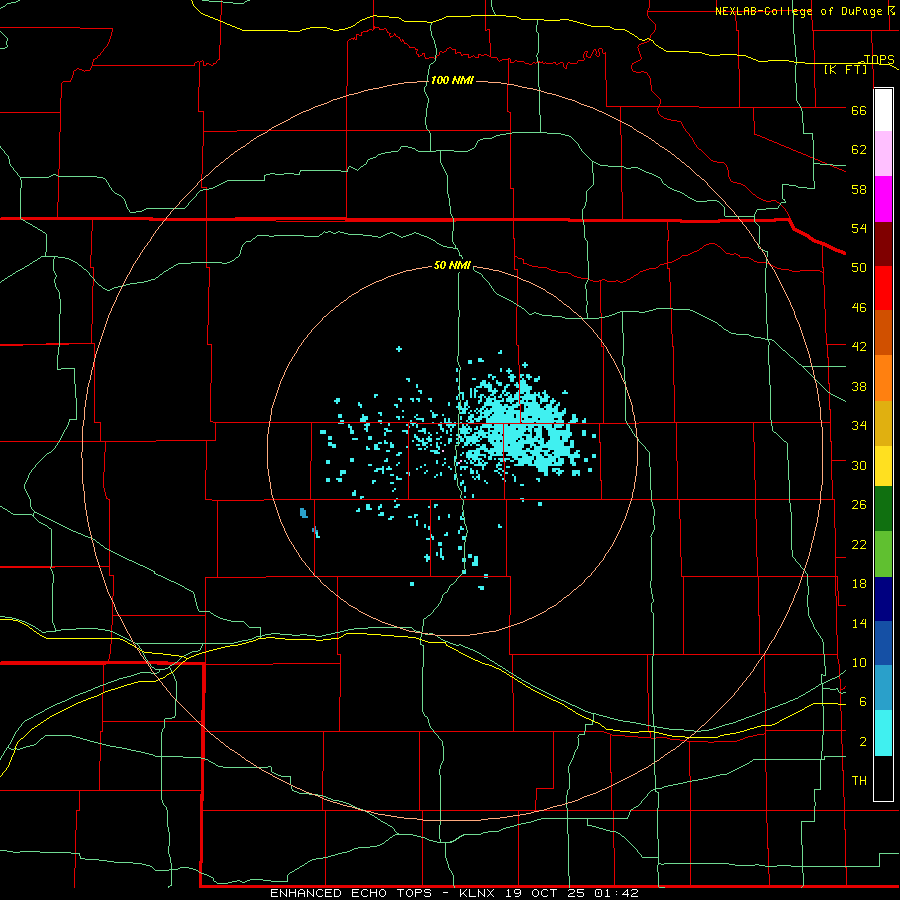The width and height of the screenshot is (900, 900).
Task: Click the 54 value on legend scale
Action: pyautogui.click(x=859, y=228)
